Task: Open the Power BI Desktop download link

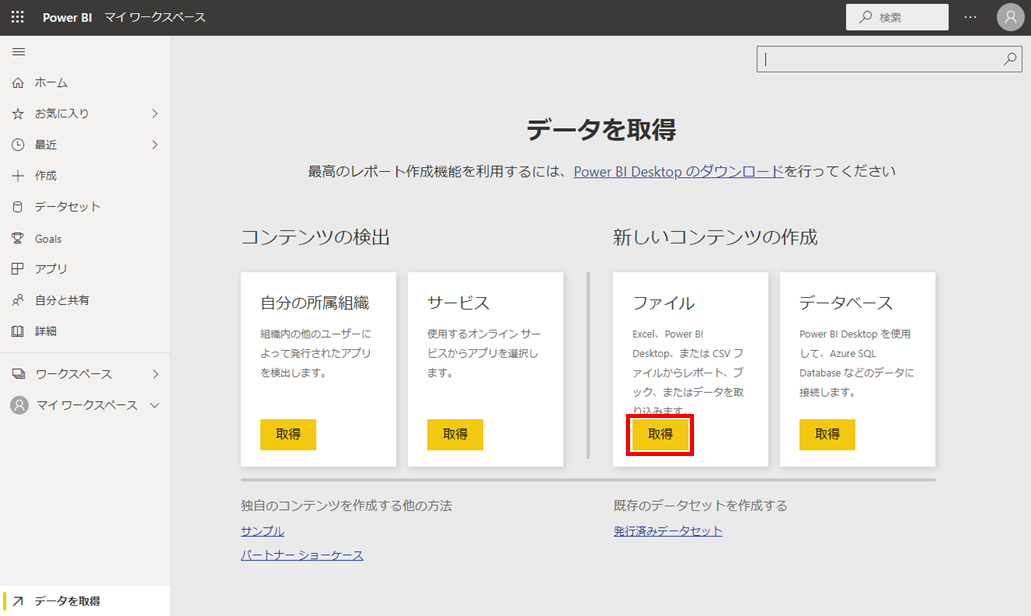Action: [x=678, y=171]
